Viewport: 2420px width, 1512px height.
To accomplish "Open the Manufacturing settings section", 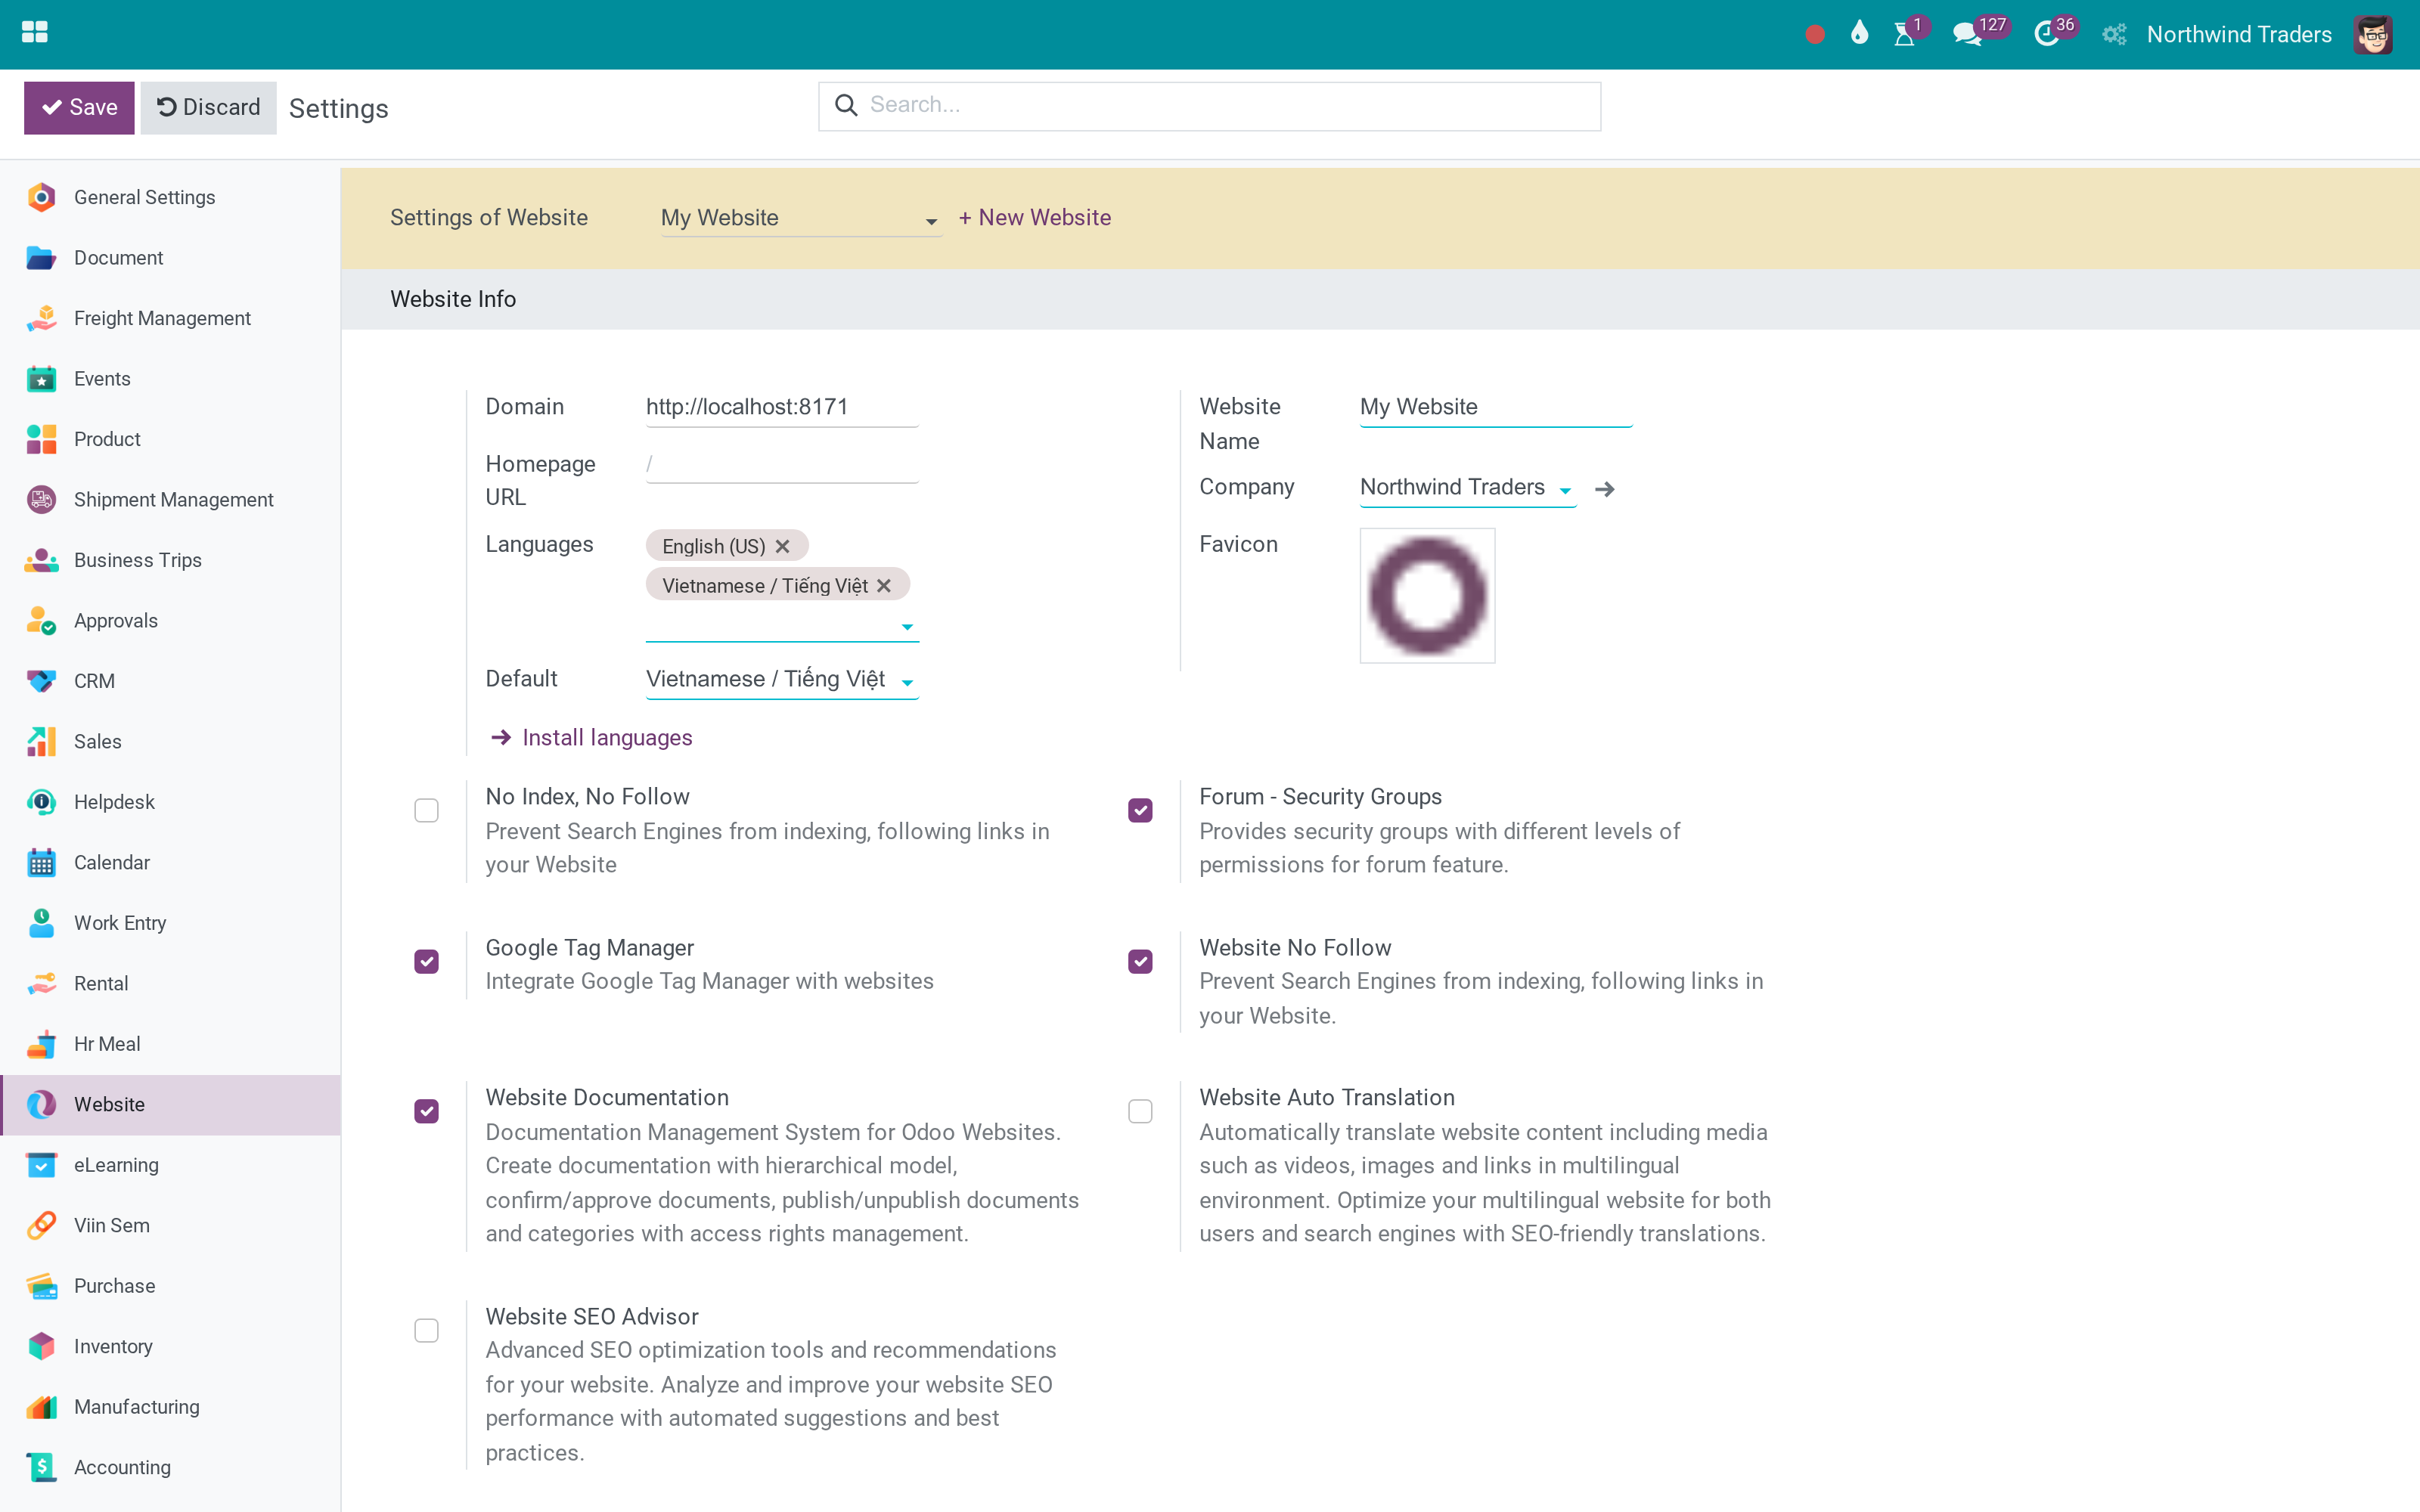I will click(x=170, y=1407).
